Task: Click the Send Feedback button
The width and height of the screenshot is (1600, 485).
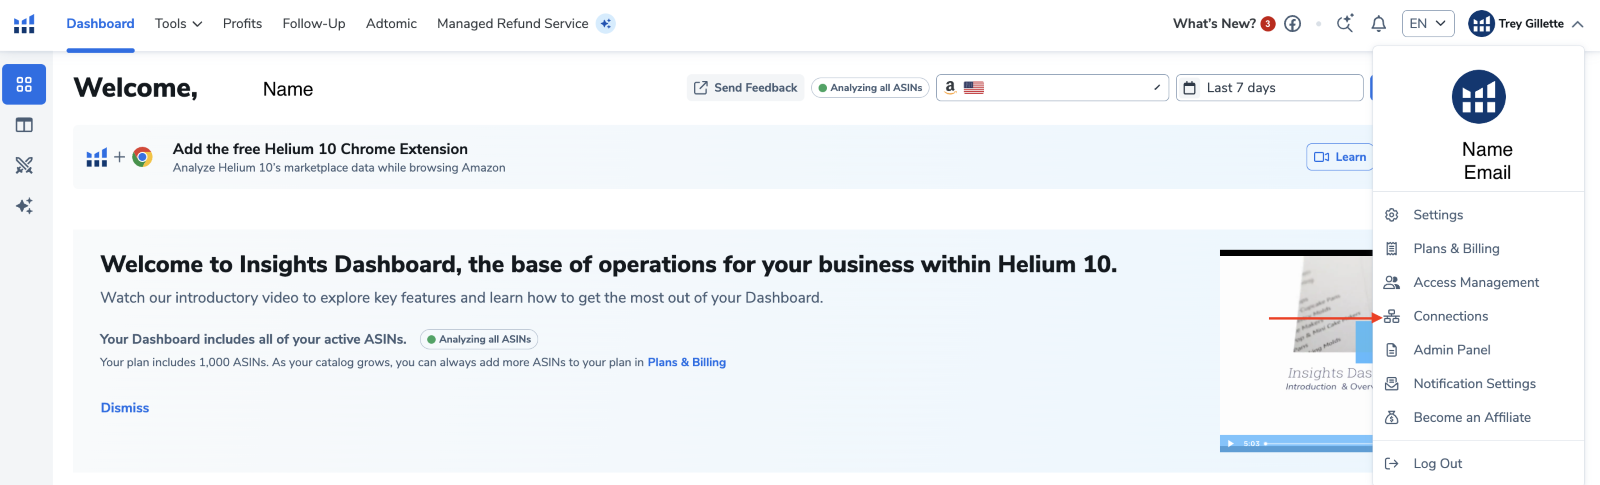Action: pyautogui.click(x=745, y=88)
